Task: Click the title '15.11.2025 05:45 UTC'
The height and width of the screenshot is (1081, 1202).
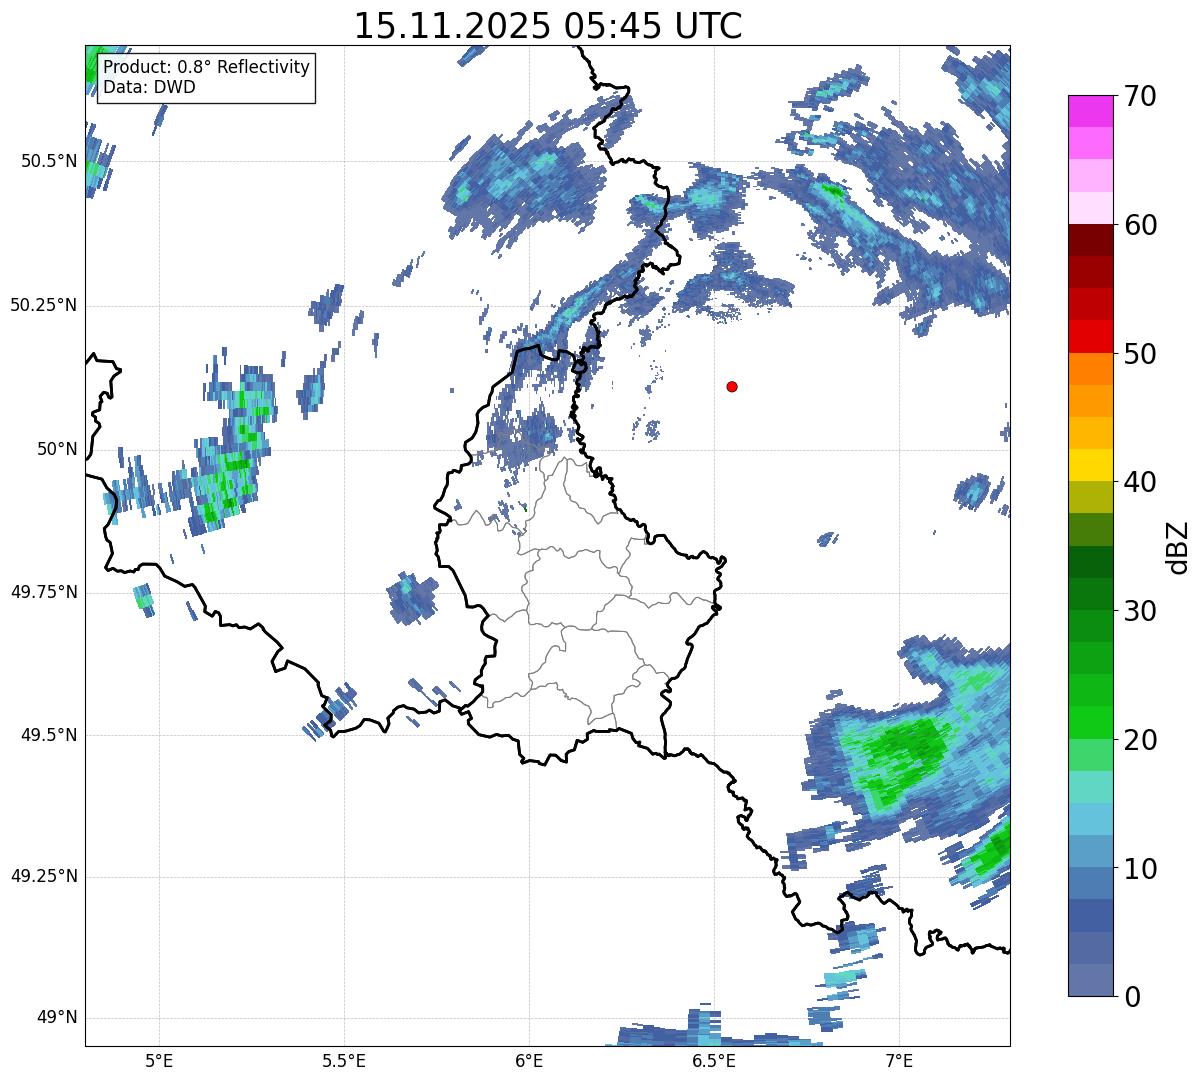Action: (548, 26)
